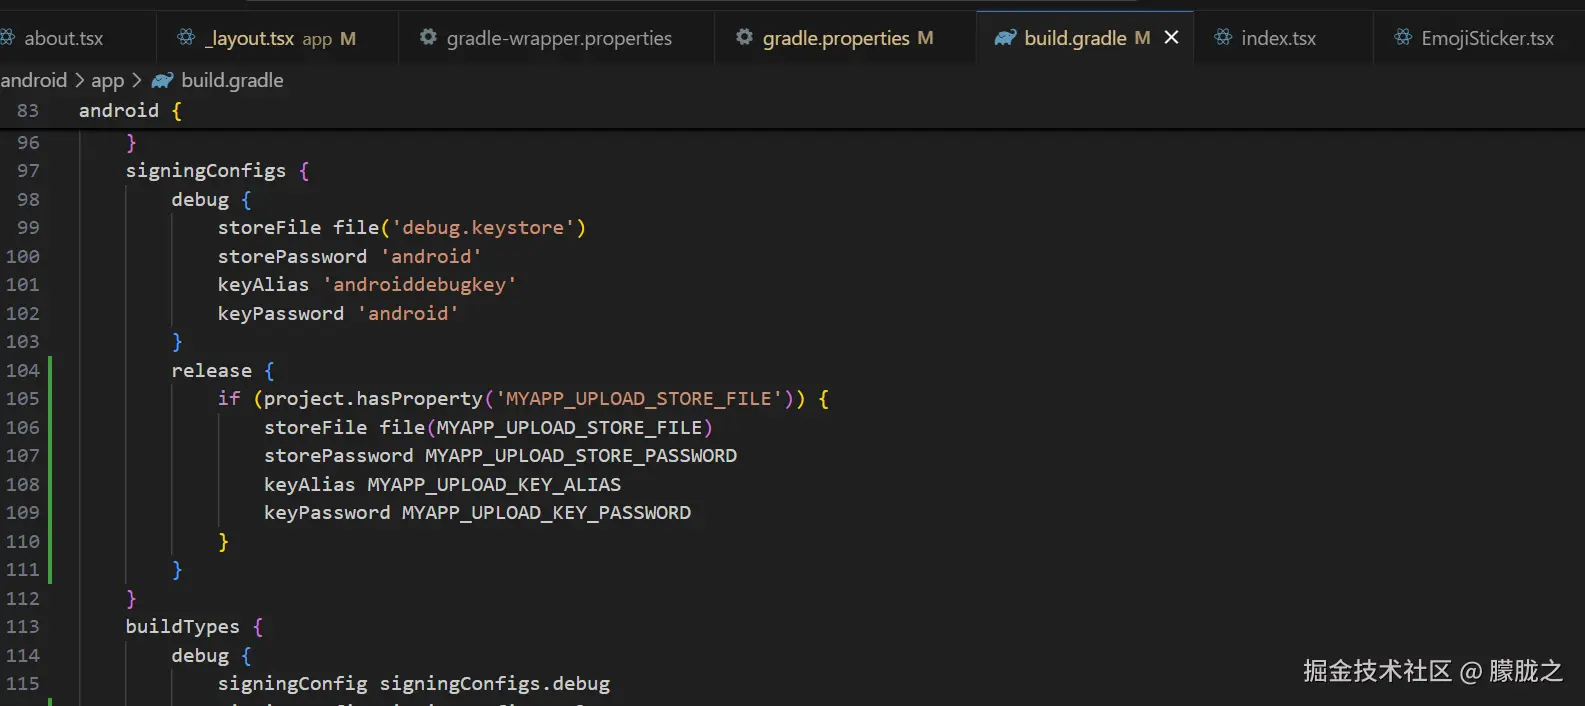This screenshot has height=706, width=1585.
Task: Click React icon on EmojiSticker.tsx tab
Action: click(x=1403, y=38)
